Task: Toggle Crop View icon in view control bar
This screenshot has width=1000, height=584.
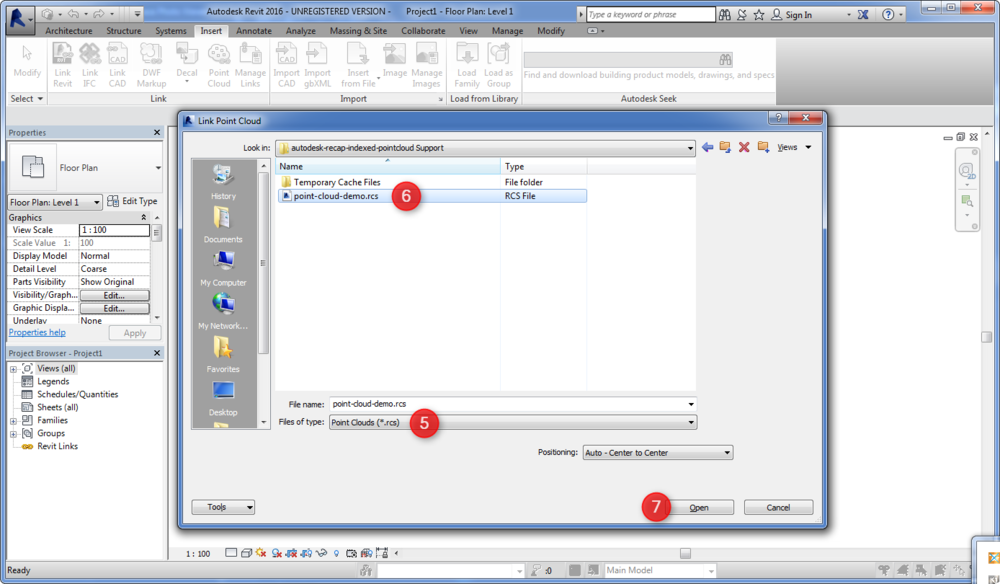Action: pyautogui.click(x=291, y=553)
